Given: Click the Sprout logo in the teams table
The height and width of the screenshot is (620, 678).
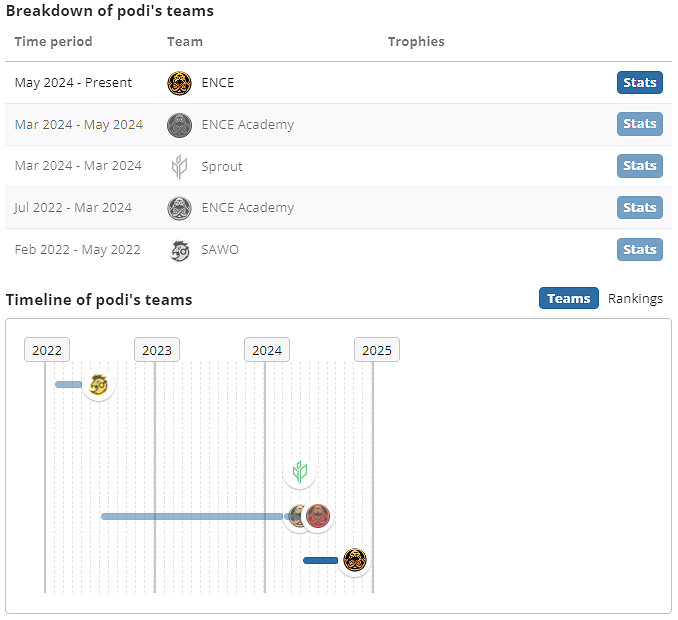Looking at the screenshot, I should [x=179, y=166].
